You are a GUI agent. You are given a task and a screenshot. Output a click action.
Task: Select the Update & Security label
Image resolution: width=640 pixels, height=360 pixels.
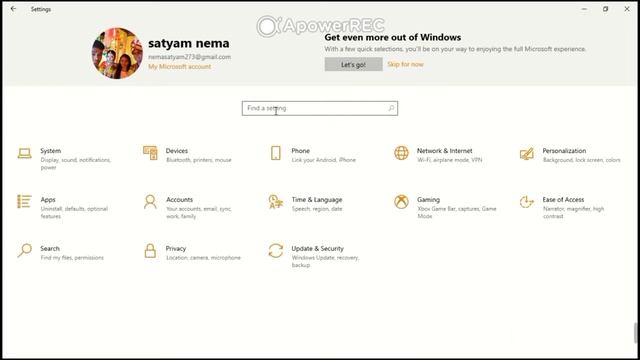[x=318, y=248]
